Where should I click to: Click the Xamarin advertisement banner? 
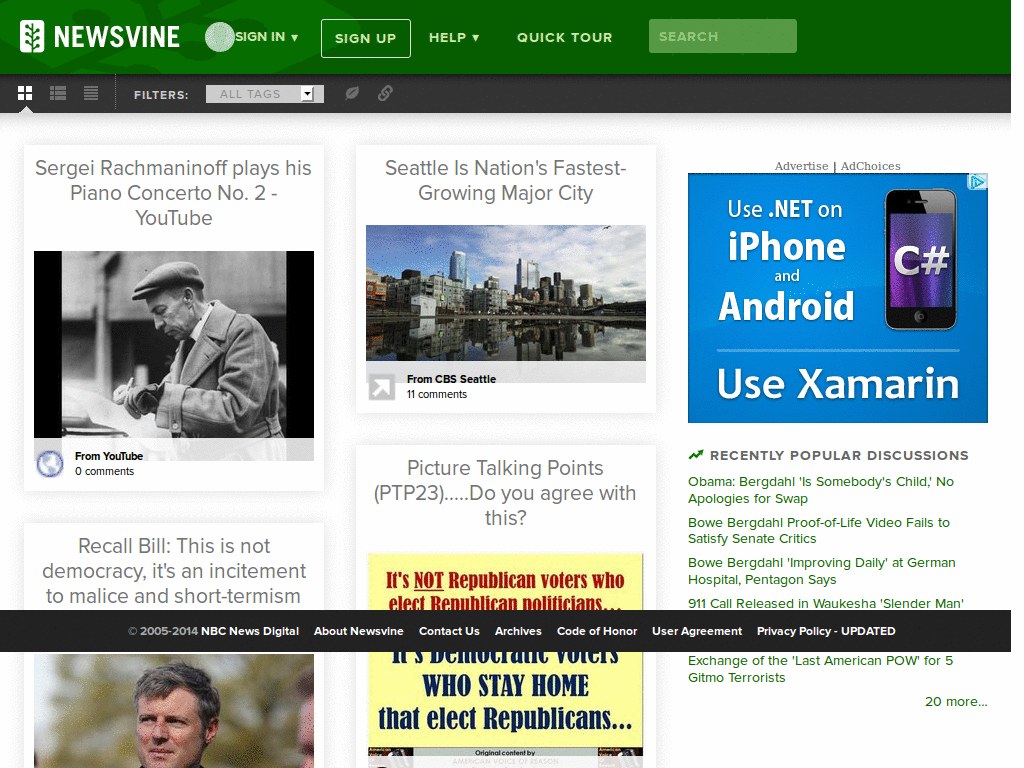click(838, 298)
